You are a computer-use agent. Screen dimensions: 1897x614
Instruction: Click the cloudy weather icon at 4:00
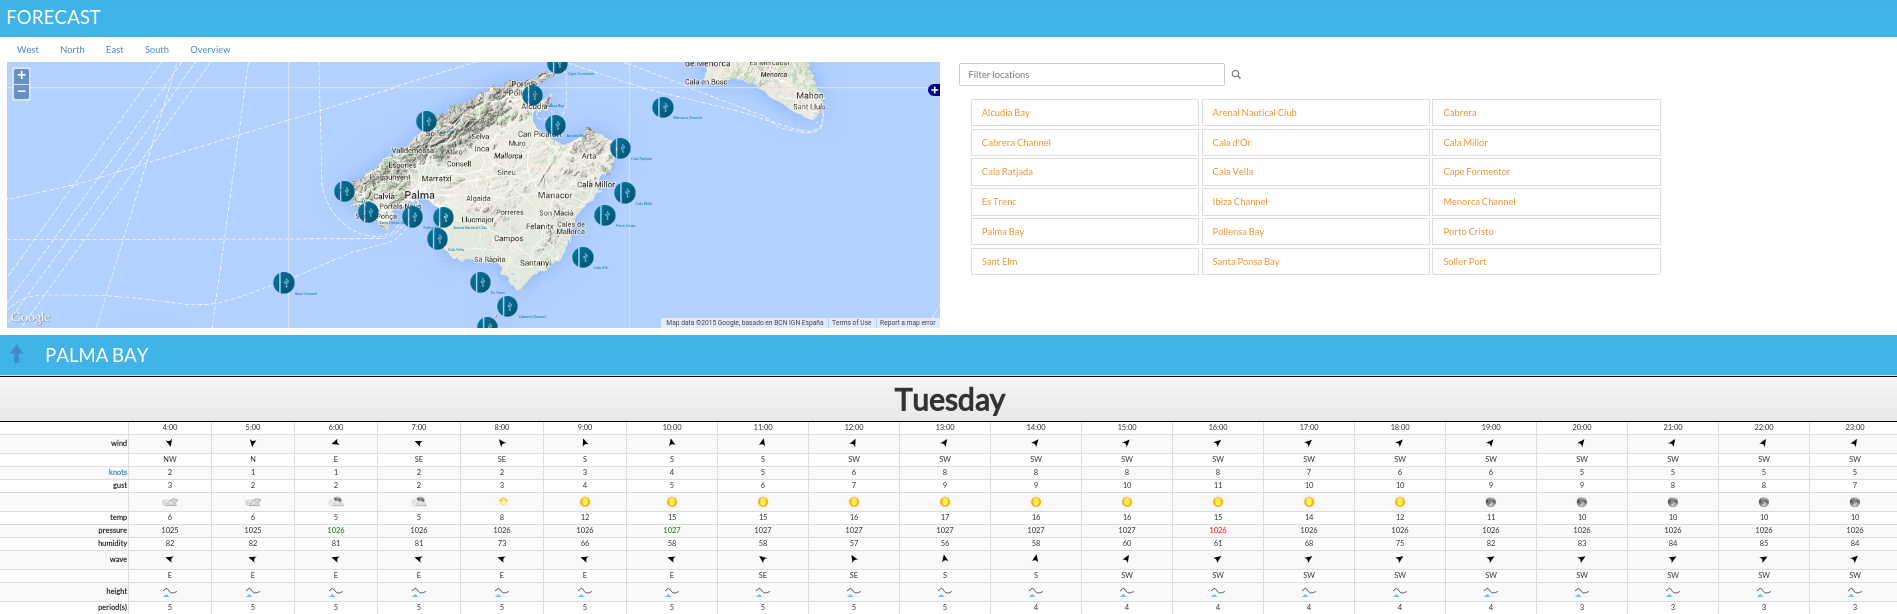pyautogui.click(x=170, y=502)
